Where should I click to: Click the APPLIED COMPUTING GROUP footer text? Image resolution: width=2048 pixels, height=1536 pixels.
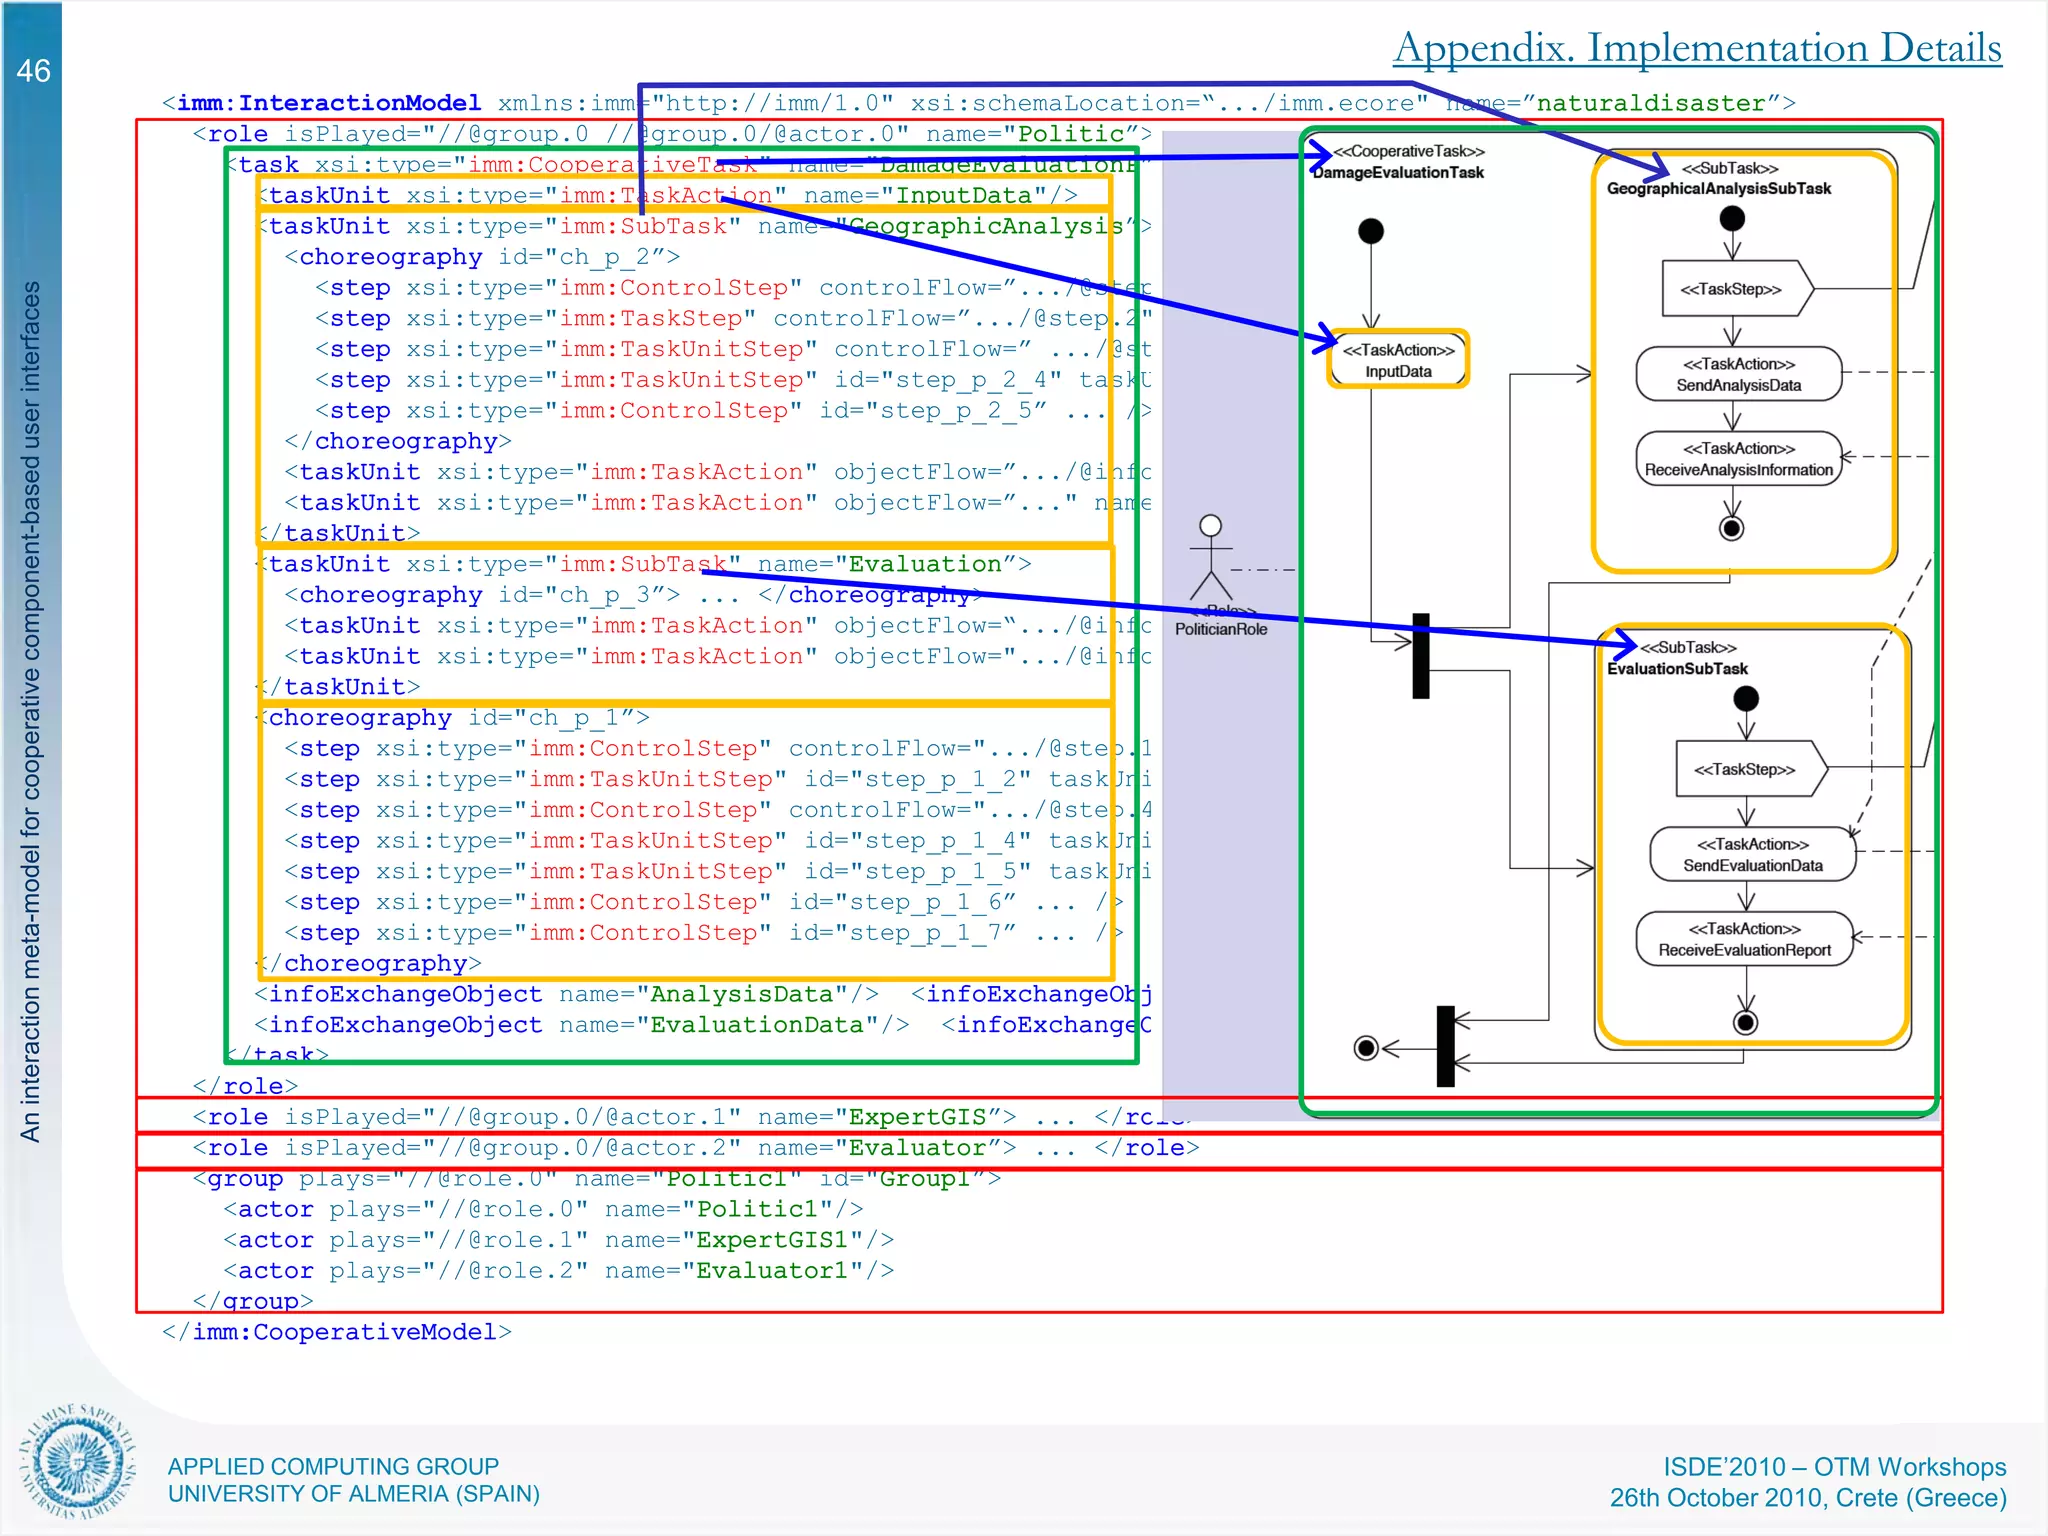(x=333, y=1466)
